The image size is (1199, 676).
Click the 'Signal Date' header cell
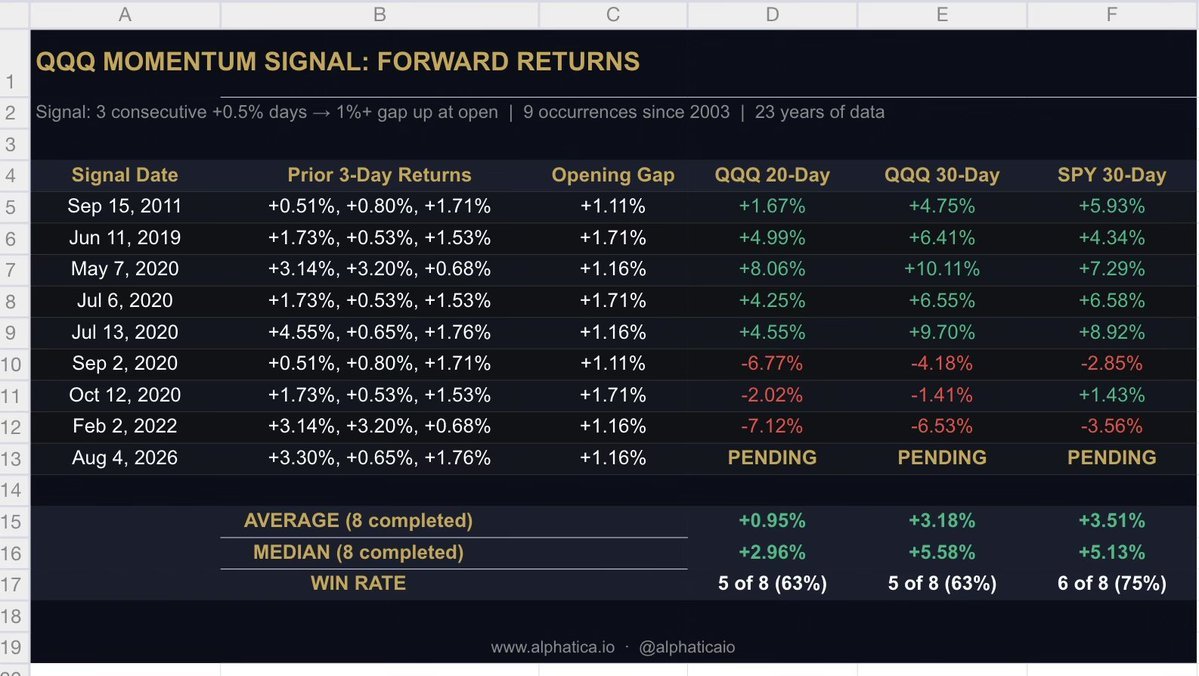tap(125, 175)
